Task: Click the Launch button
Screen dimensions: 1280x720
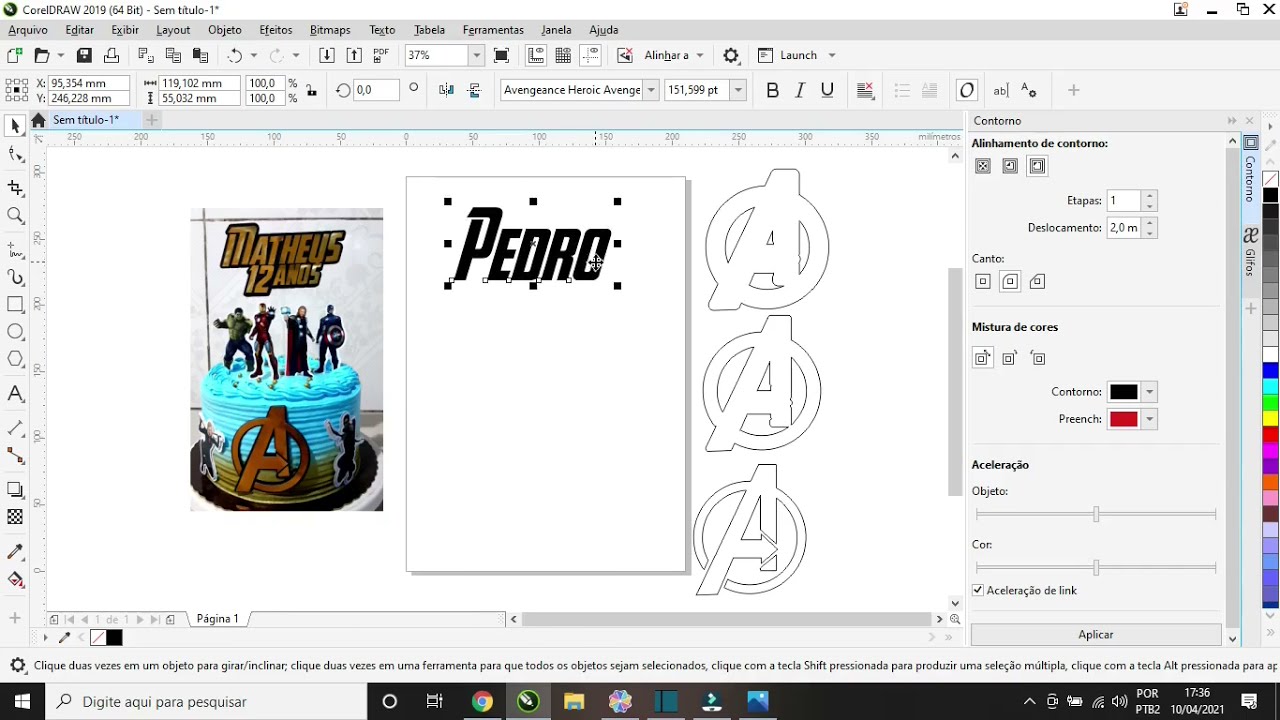Action: click(x=797, y=56)
